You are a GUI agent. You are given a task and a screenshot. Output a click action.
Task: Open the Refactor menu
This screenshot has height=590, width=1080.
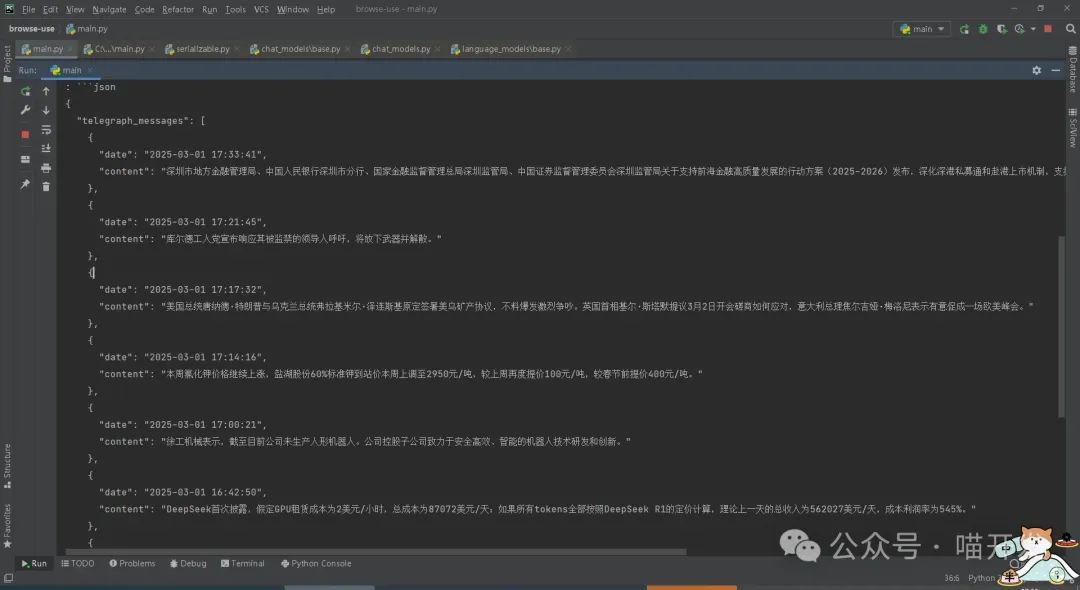click(x=178, y=9)
